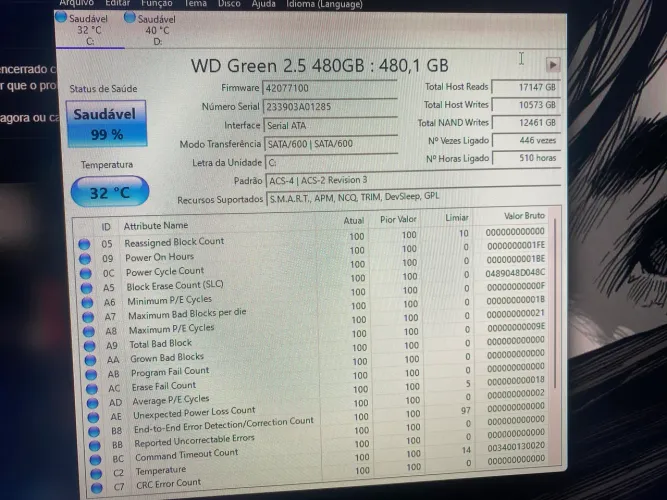The image size is (667, 500).
Task: Click the status icon for Program Fail Count
Action: pyautogui.click(x=91, y=375)
